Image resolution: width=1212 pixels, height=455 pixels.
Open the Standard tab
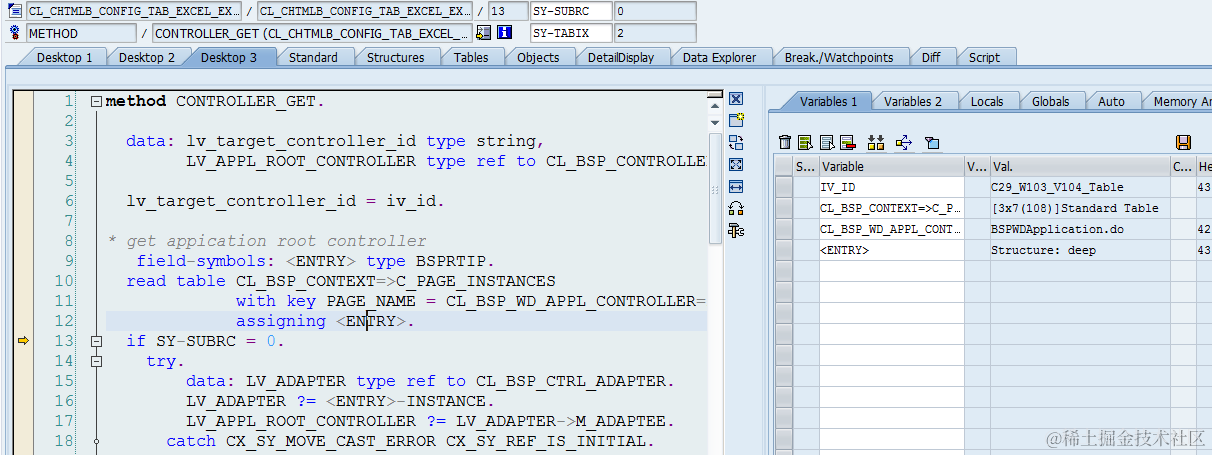coord(313,57)
